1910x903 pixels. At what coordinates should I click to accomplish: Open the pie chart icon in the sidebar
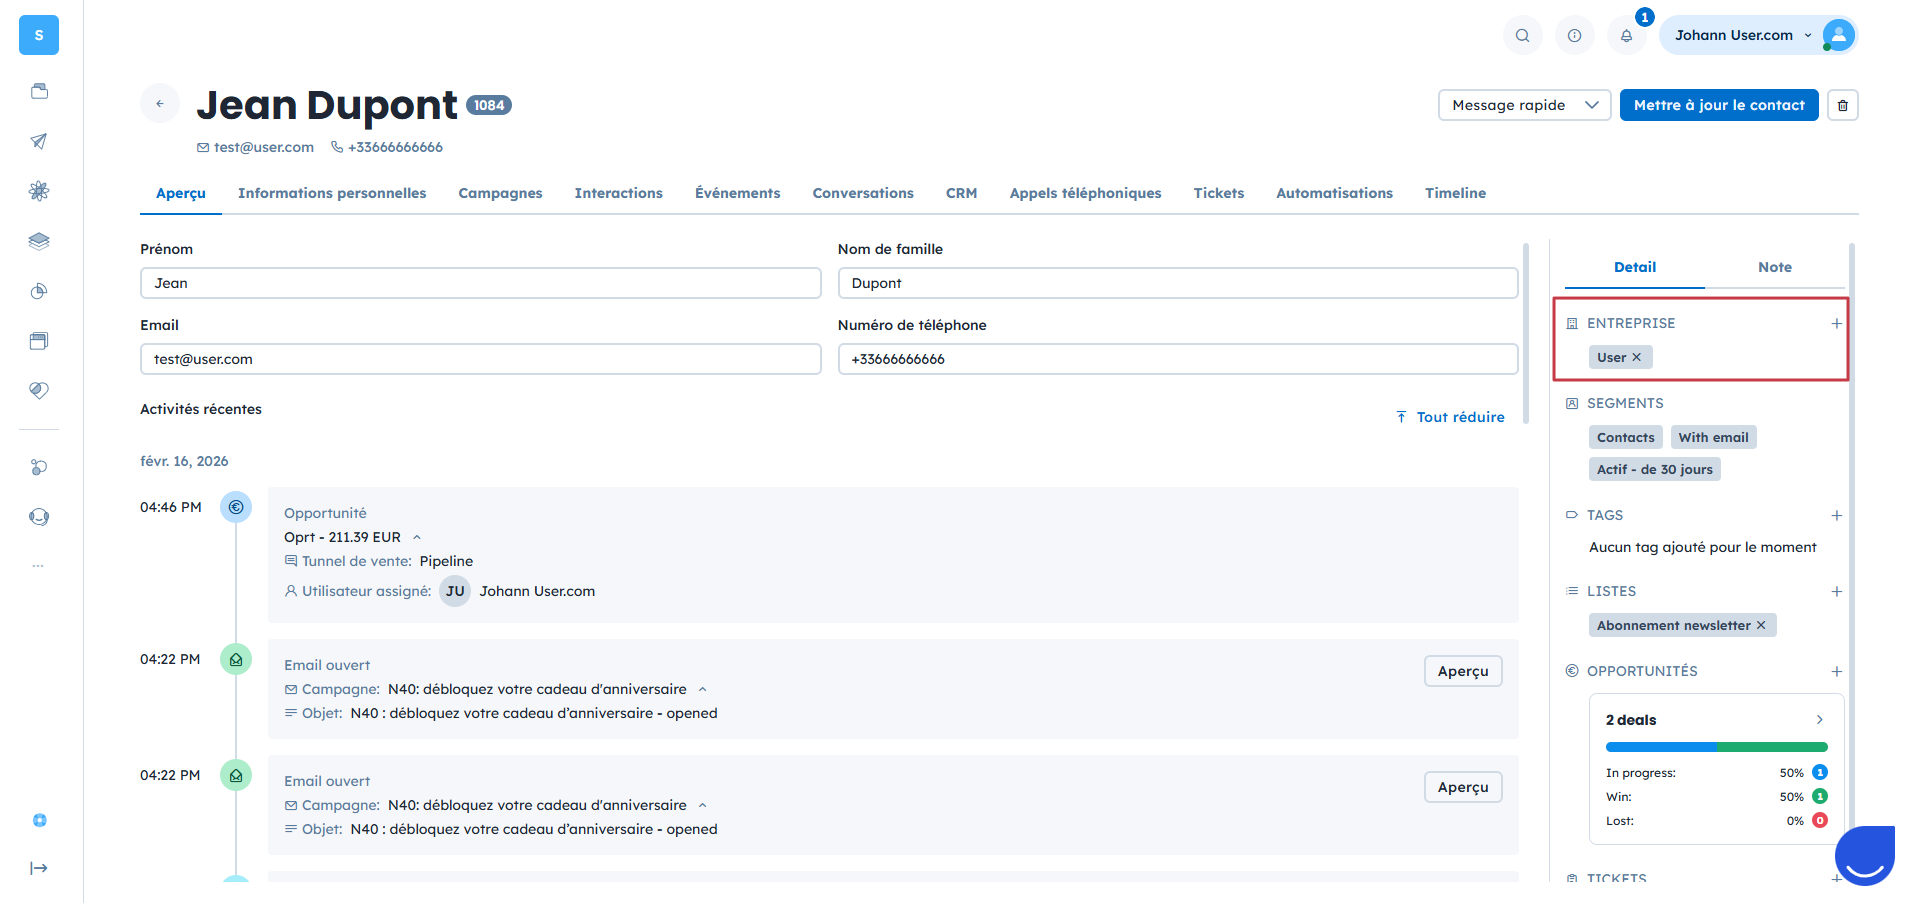coord(39,291)
